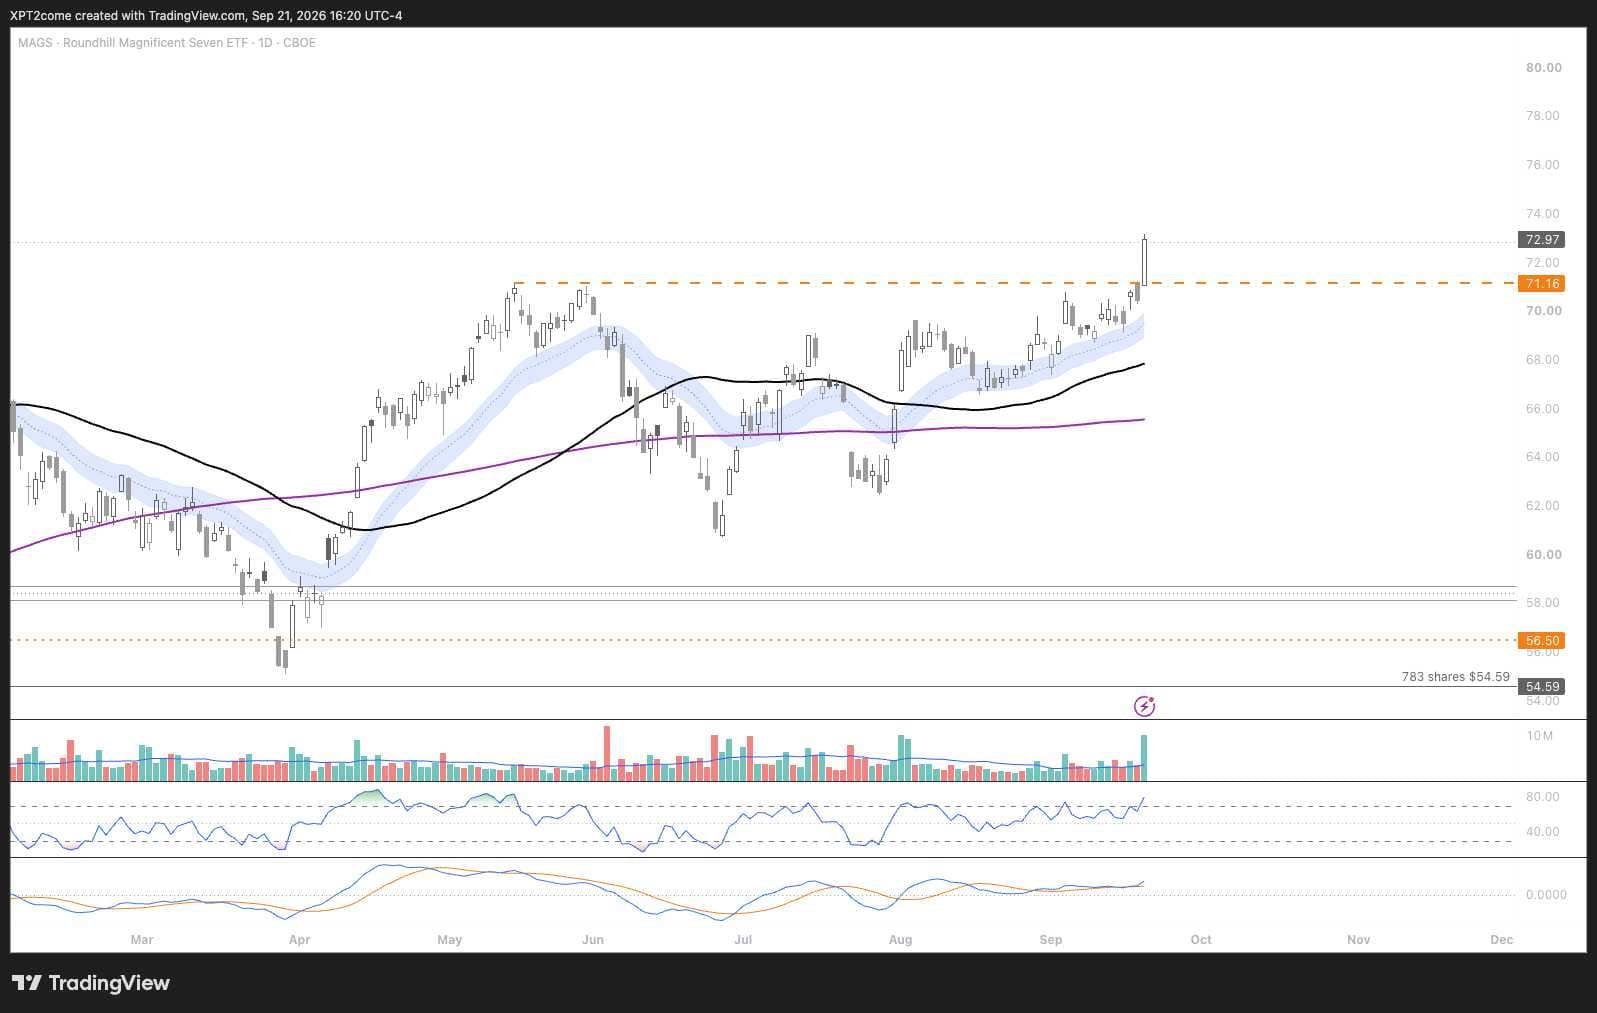The height and width of the screenshot is (1013, 1597).
Task: Click the snapshot header with date Sep 21, 2026
Action: [x=206, y=15]
